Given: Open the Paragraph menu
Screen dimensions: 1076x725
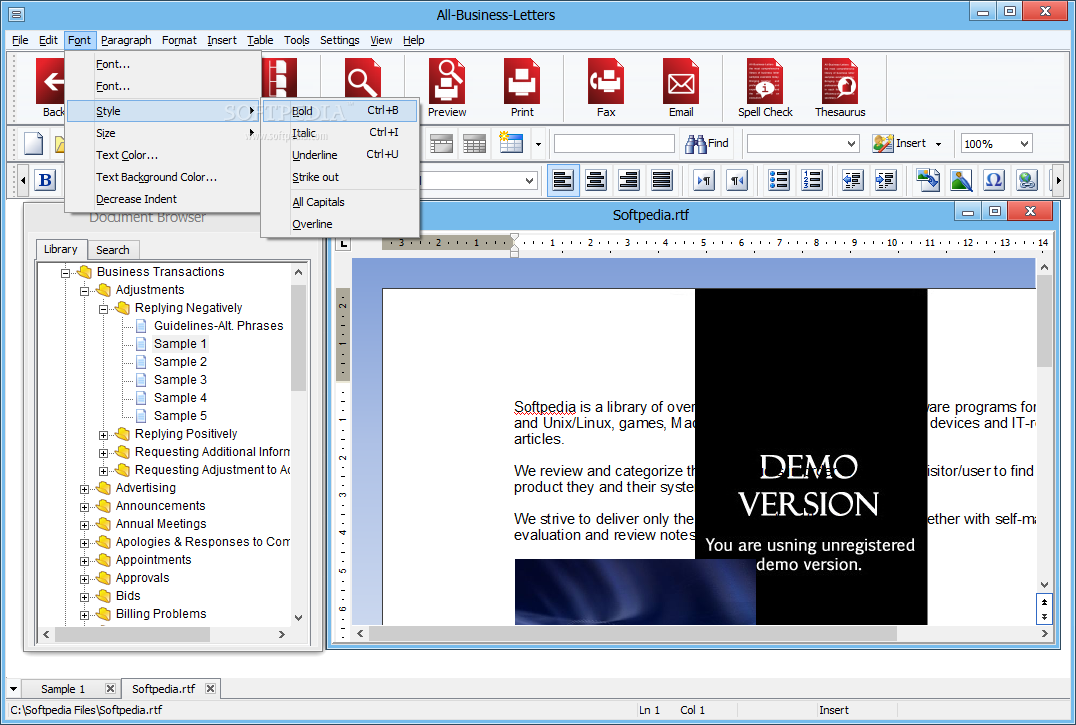Looking at the screenshot, I should 126,40.
